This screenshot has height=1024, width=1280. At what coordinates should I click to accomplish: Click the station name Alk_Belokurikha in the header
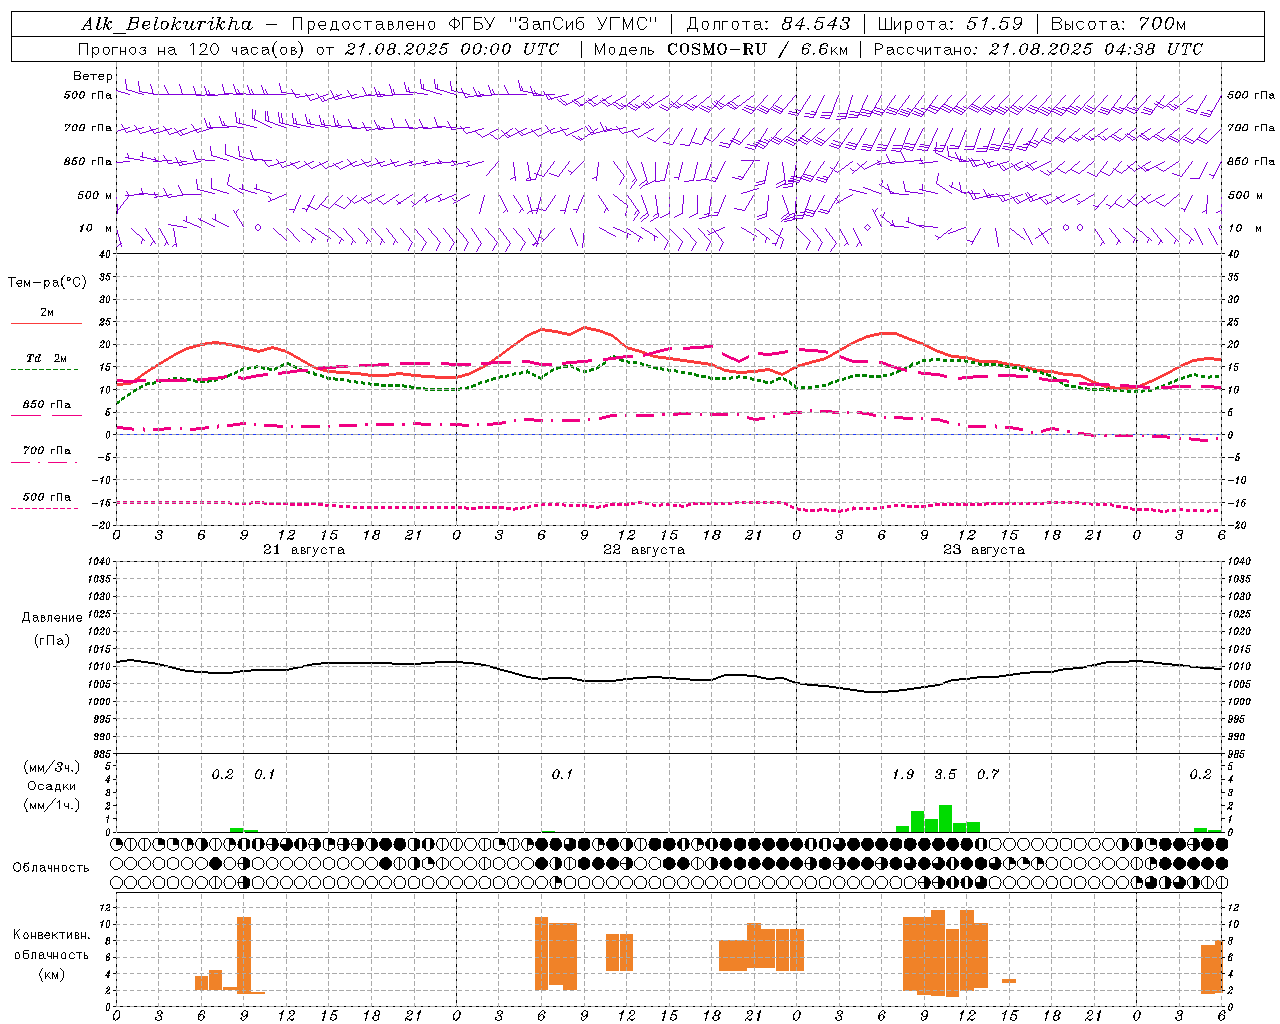coord(166,24)
